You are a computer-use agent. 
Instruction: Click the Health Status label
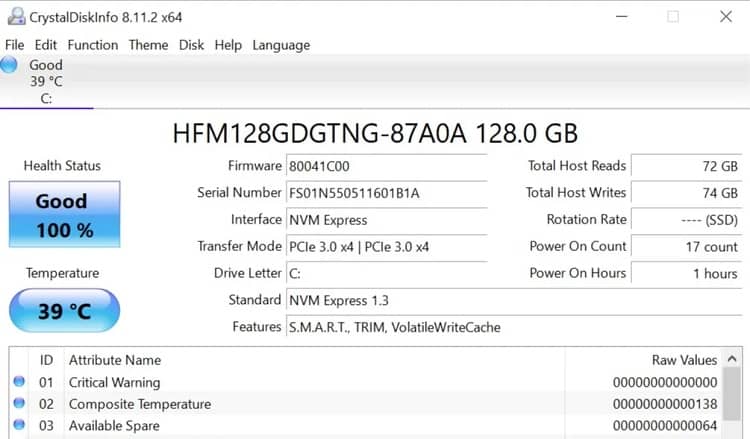coord(62,165)
